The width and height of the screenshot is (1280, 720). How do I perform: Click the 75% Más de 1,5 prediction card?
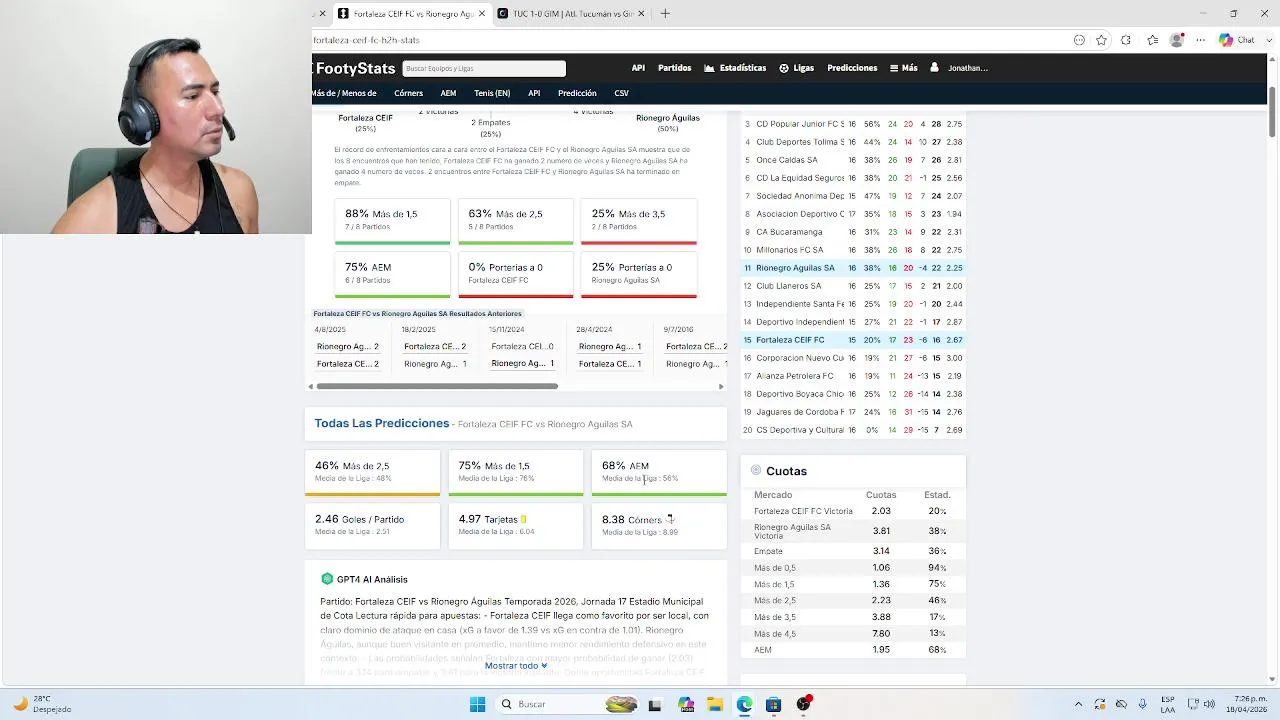click(x=515, y=473)
